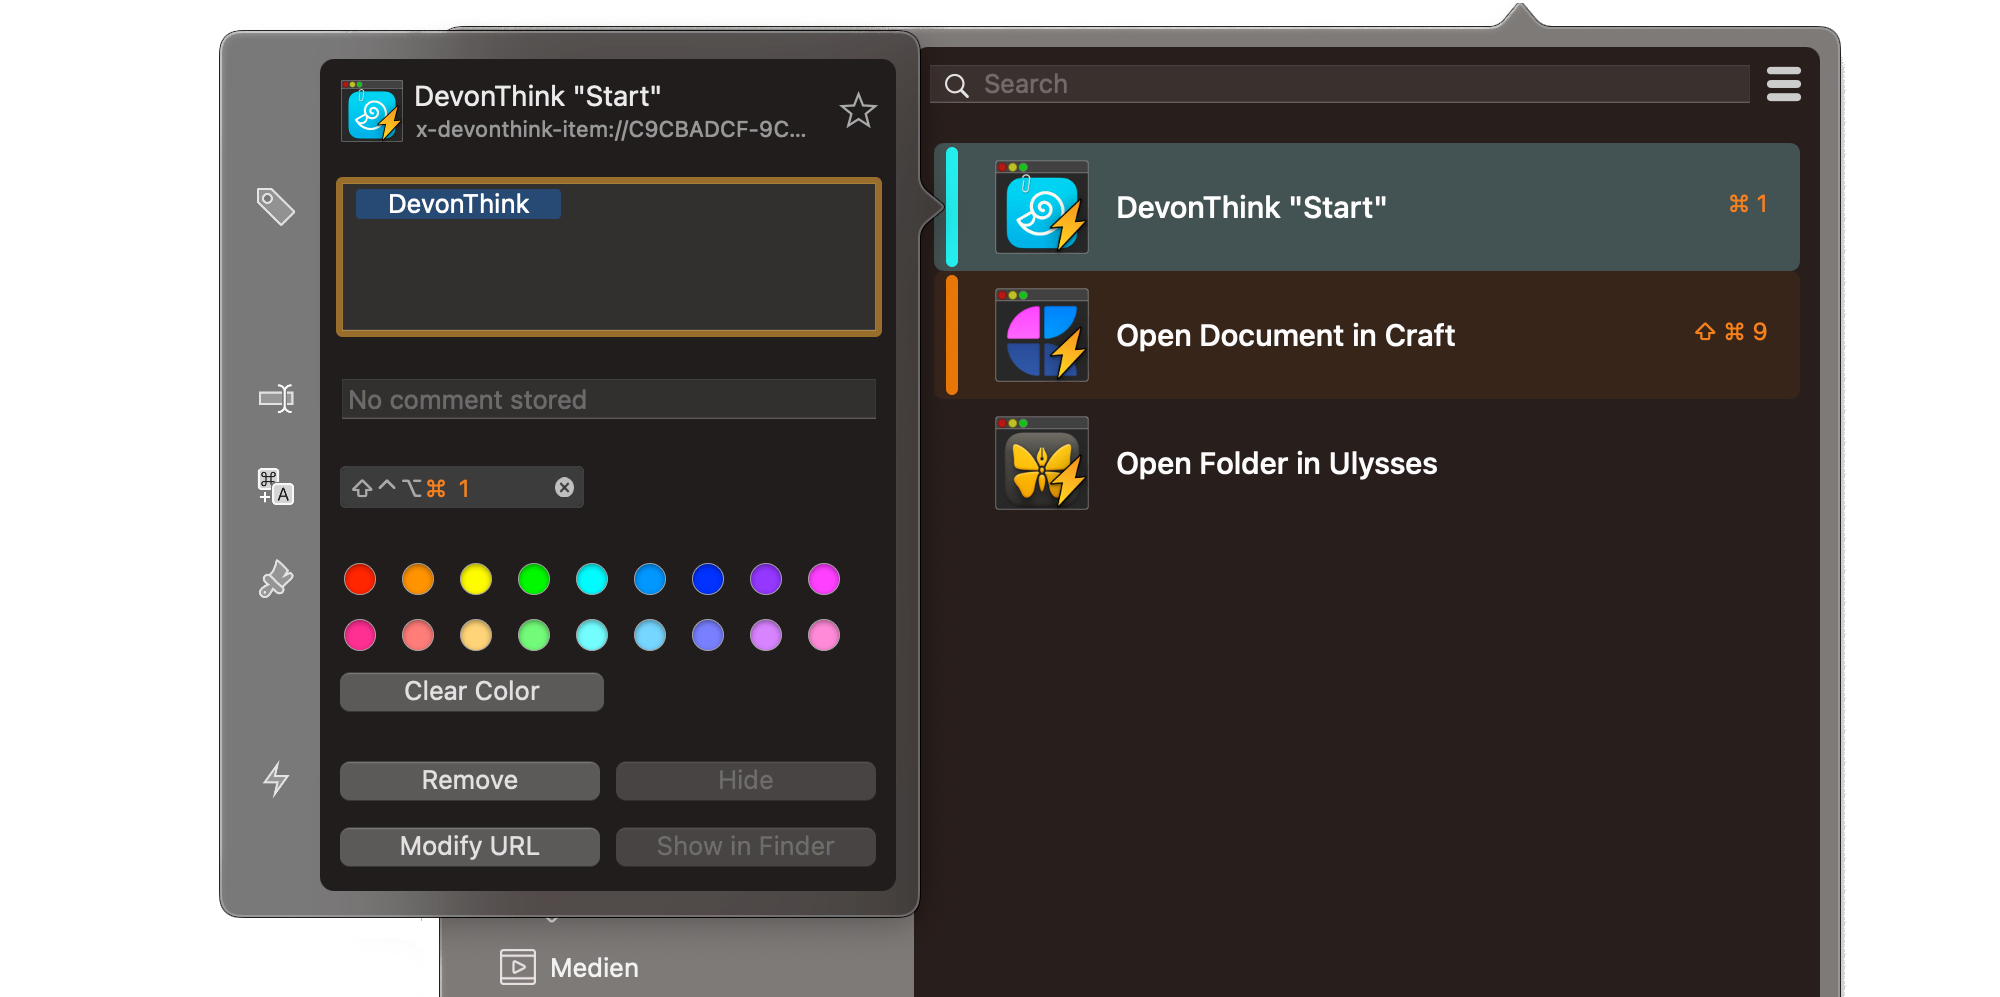Click the DevonThink "Start" title in header
This screenshot has height=997, width=2000.
538,96
